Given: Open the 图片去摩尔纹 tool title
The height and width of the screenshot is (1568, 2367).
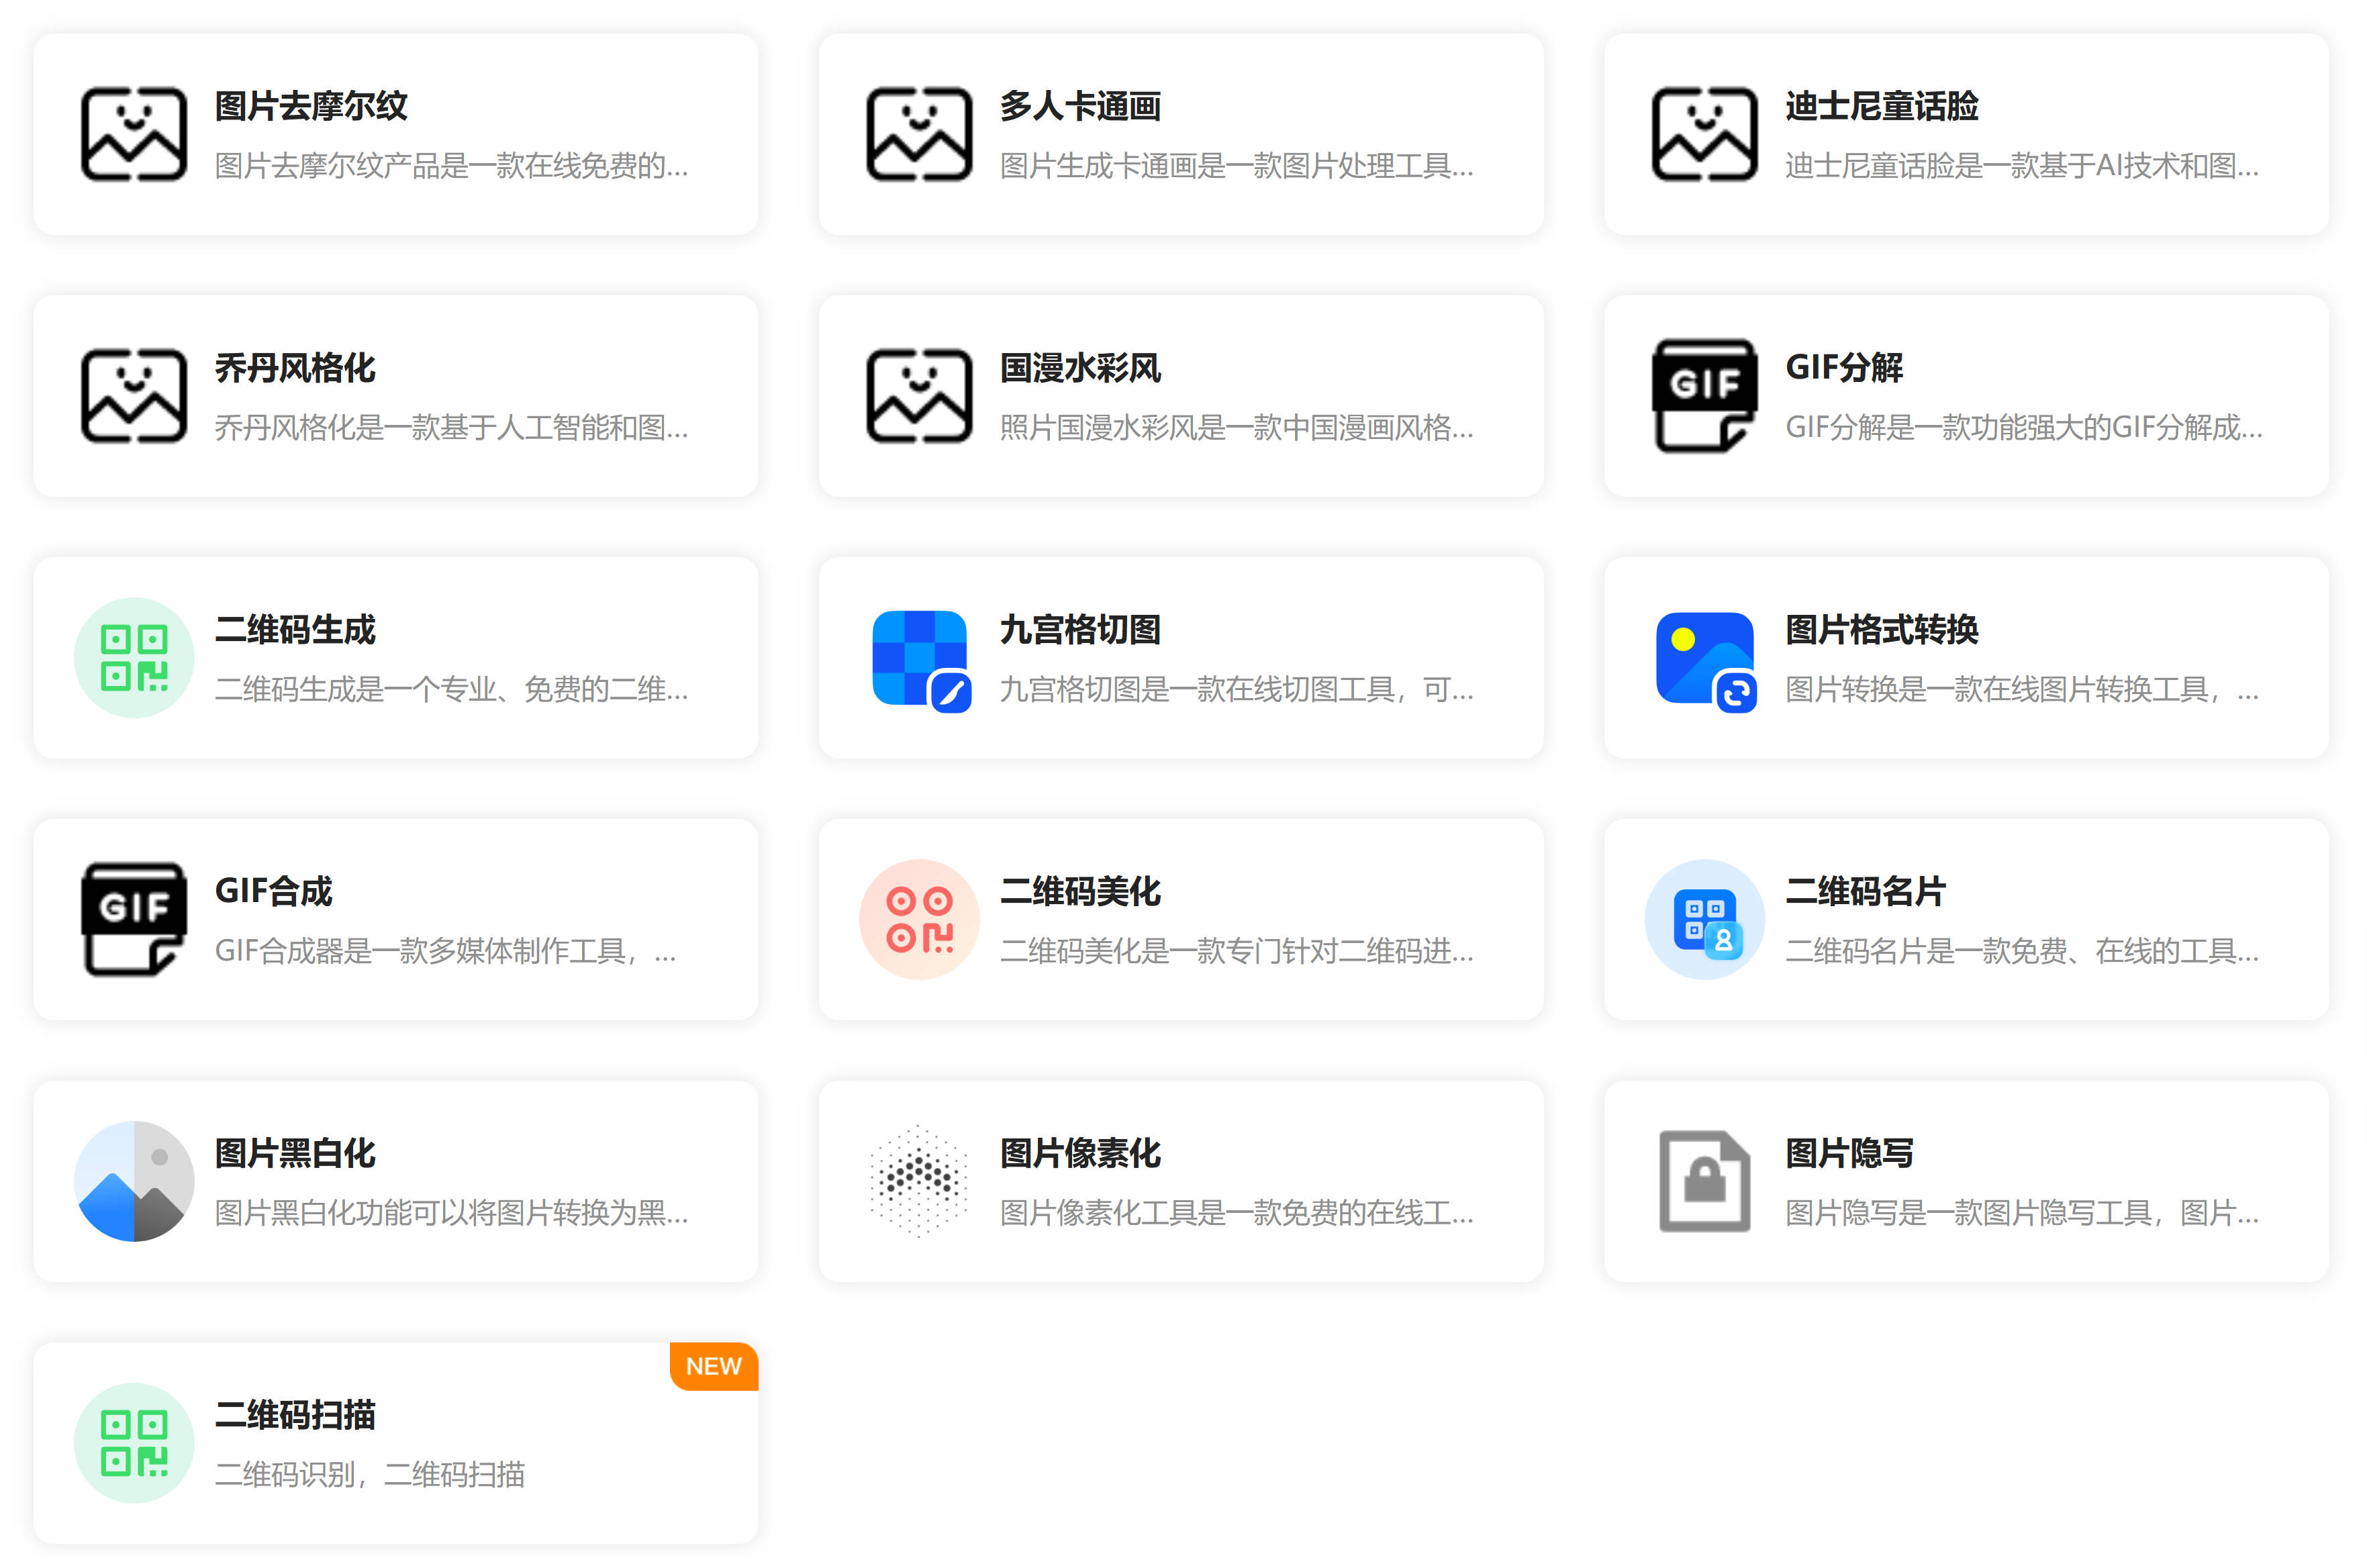Looking at the screenshot, I should point(311,106).
